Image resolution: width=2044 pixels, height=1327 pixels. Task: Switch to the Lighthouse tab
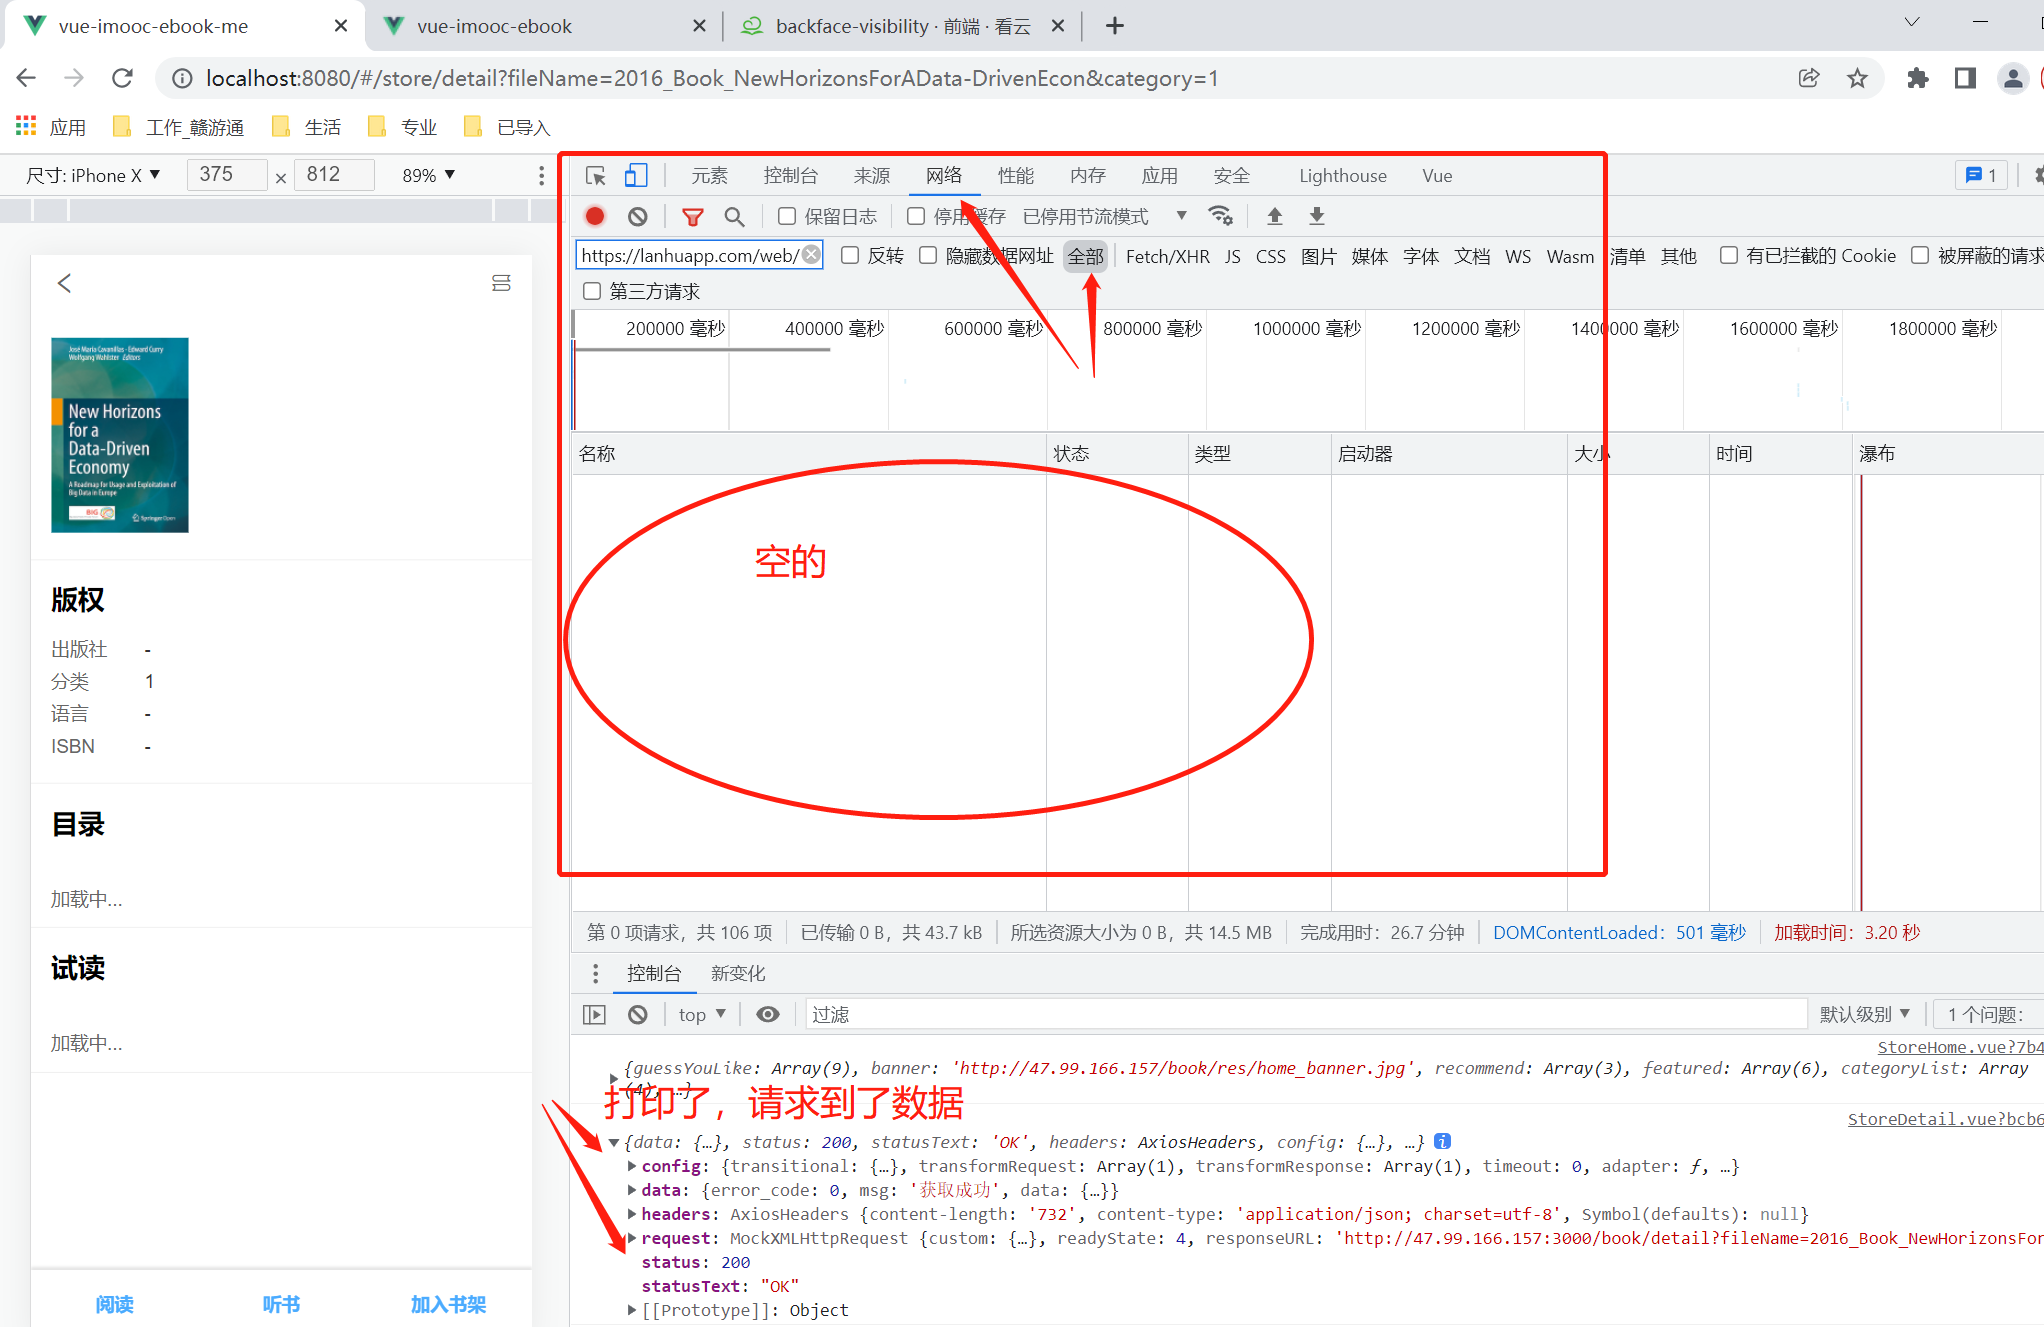point(1342,176)
